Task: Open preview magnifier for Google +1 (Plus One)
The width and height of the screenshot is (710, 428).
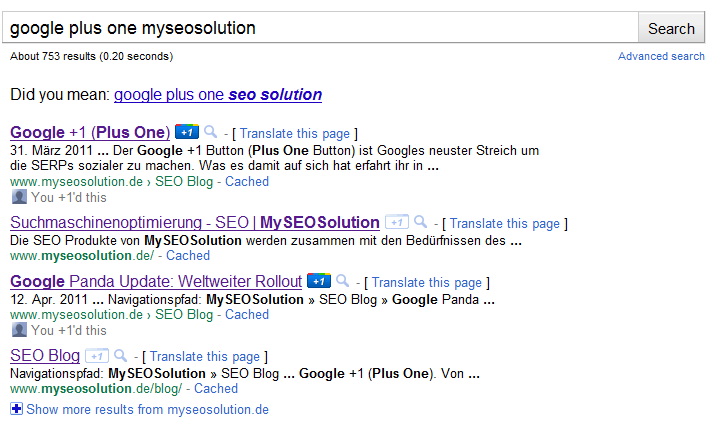Action: [210, 132]
